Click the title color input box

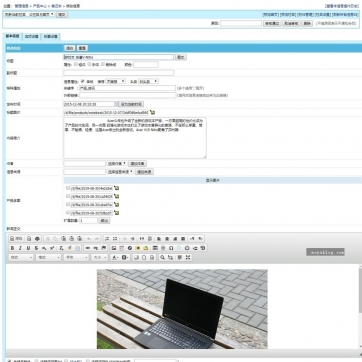pyautogui.click(x=146, y=65)
